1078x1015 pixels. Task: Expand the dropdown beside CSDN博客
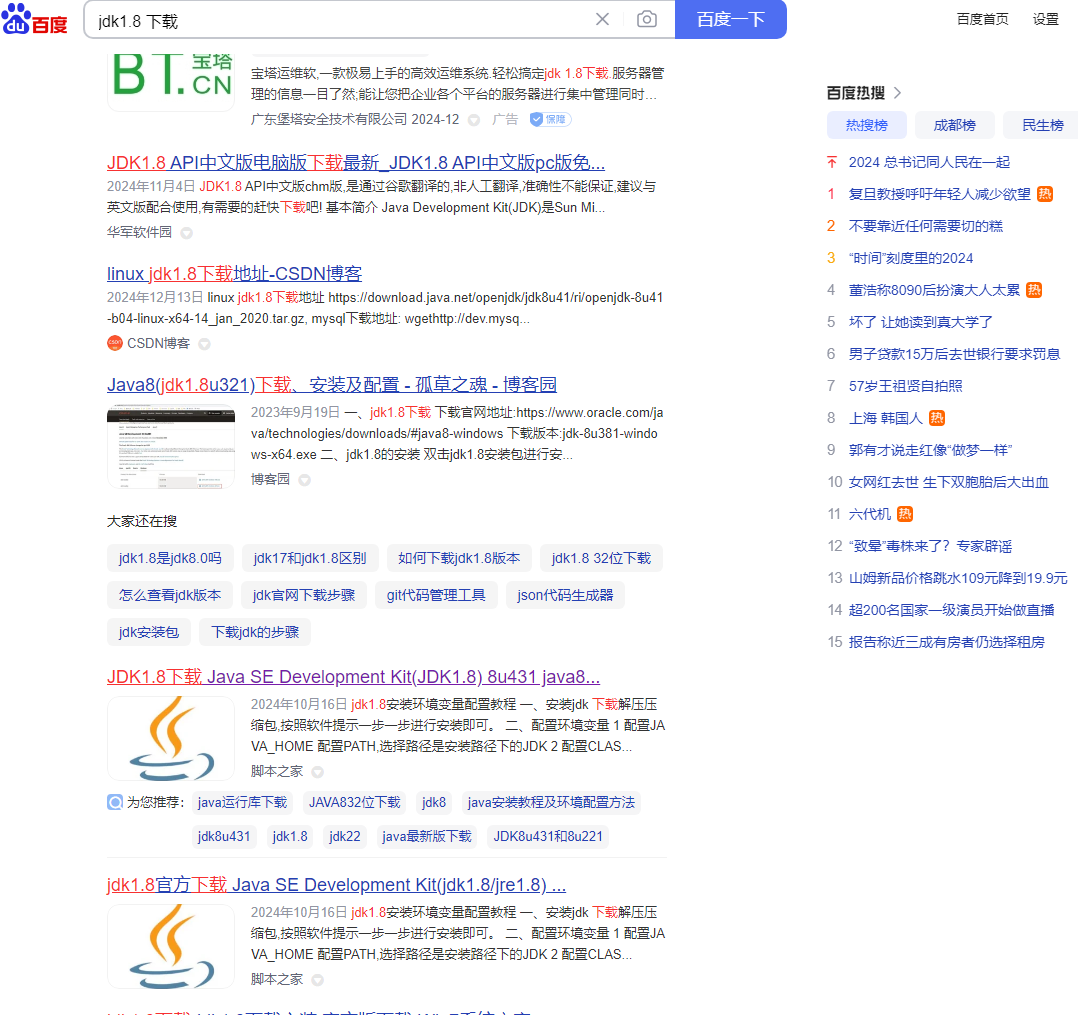click(204, 344)
